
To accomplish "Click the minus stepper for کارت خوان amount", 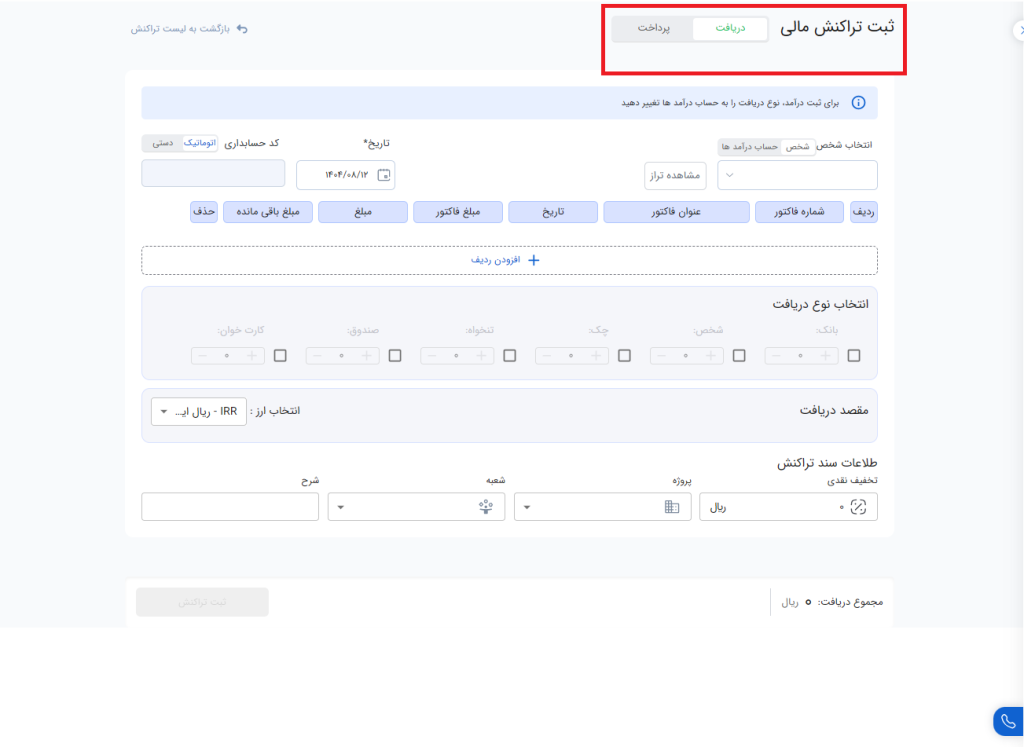I will click(202, 355).
